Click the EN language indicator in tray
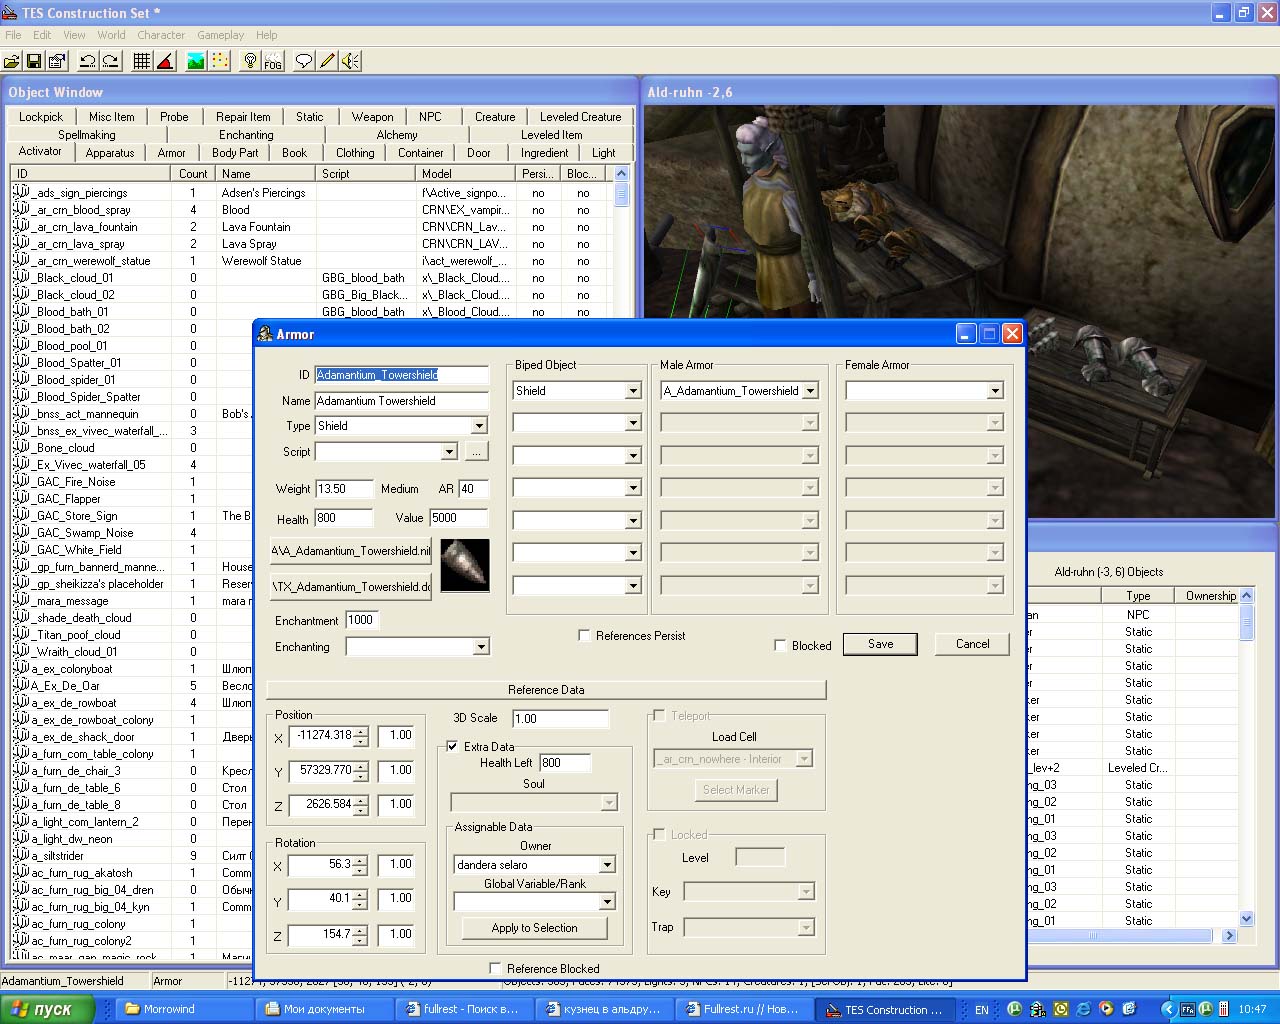This screenshot has width=1280, height=1024. click(982, 1010)
